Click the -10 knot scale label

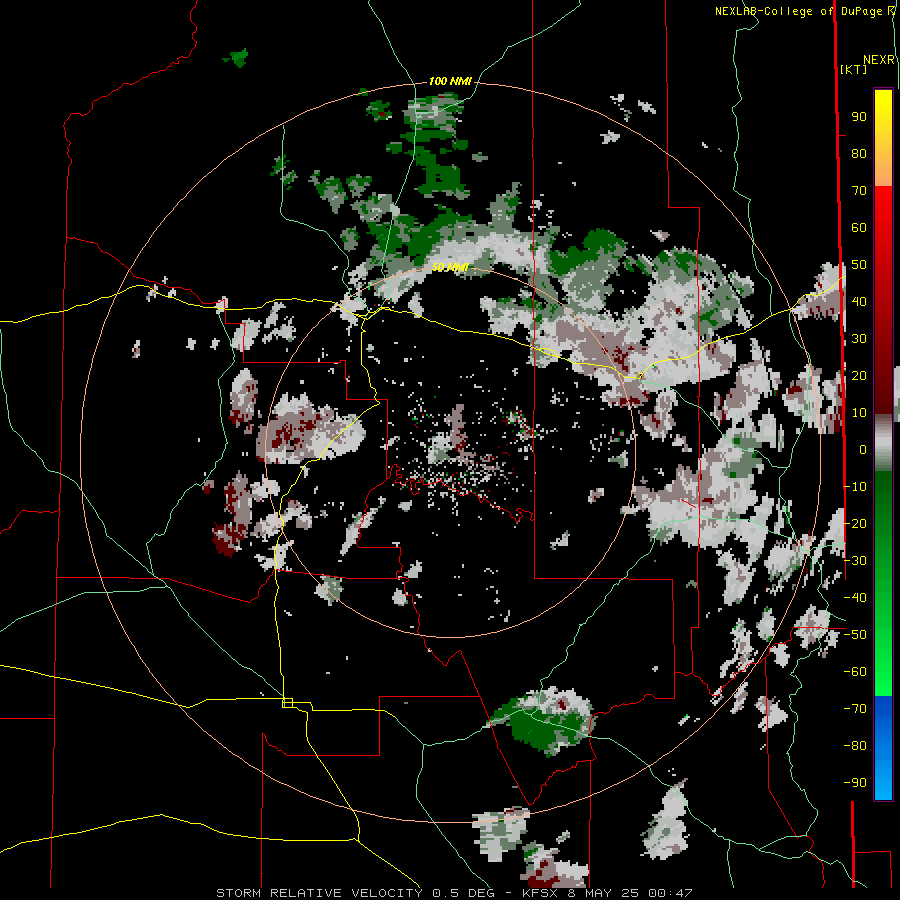(x=855, y=487)
